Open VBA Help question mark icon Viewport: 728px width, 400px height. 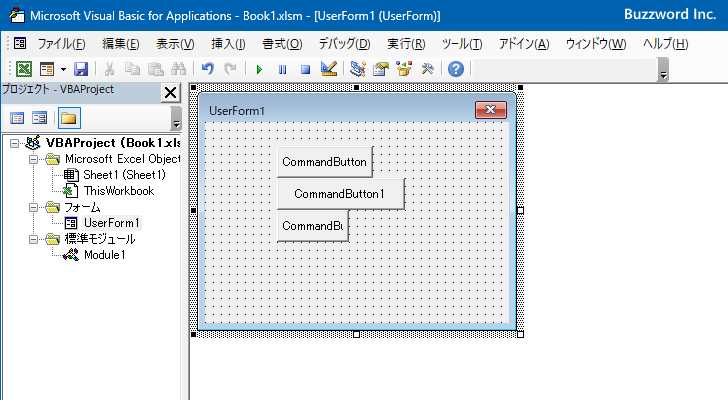tap(456, 69)
